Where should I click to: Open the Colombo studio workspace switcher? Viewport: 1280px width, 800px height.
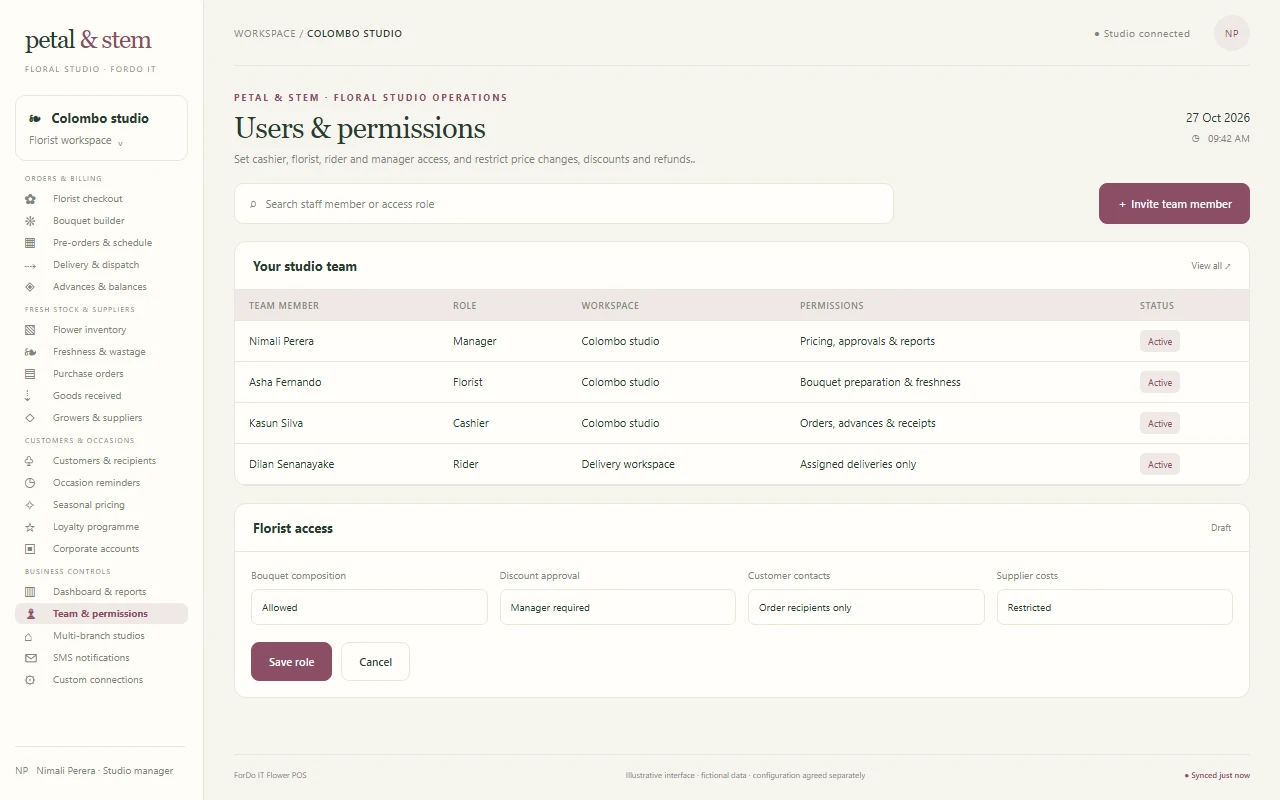101,128
